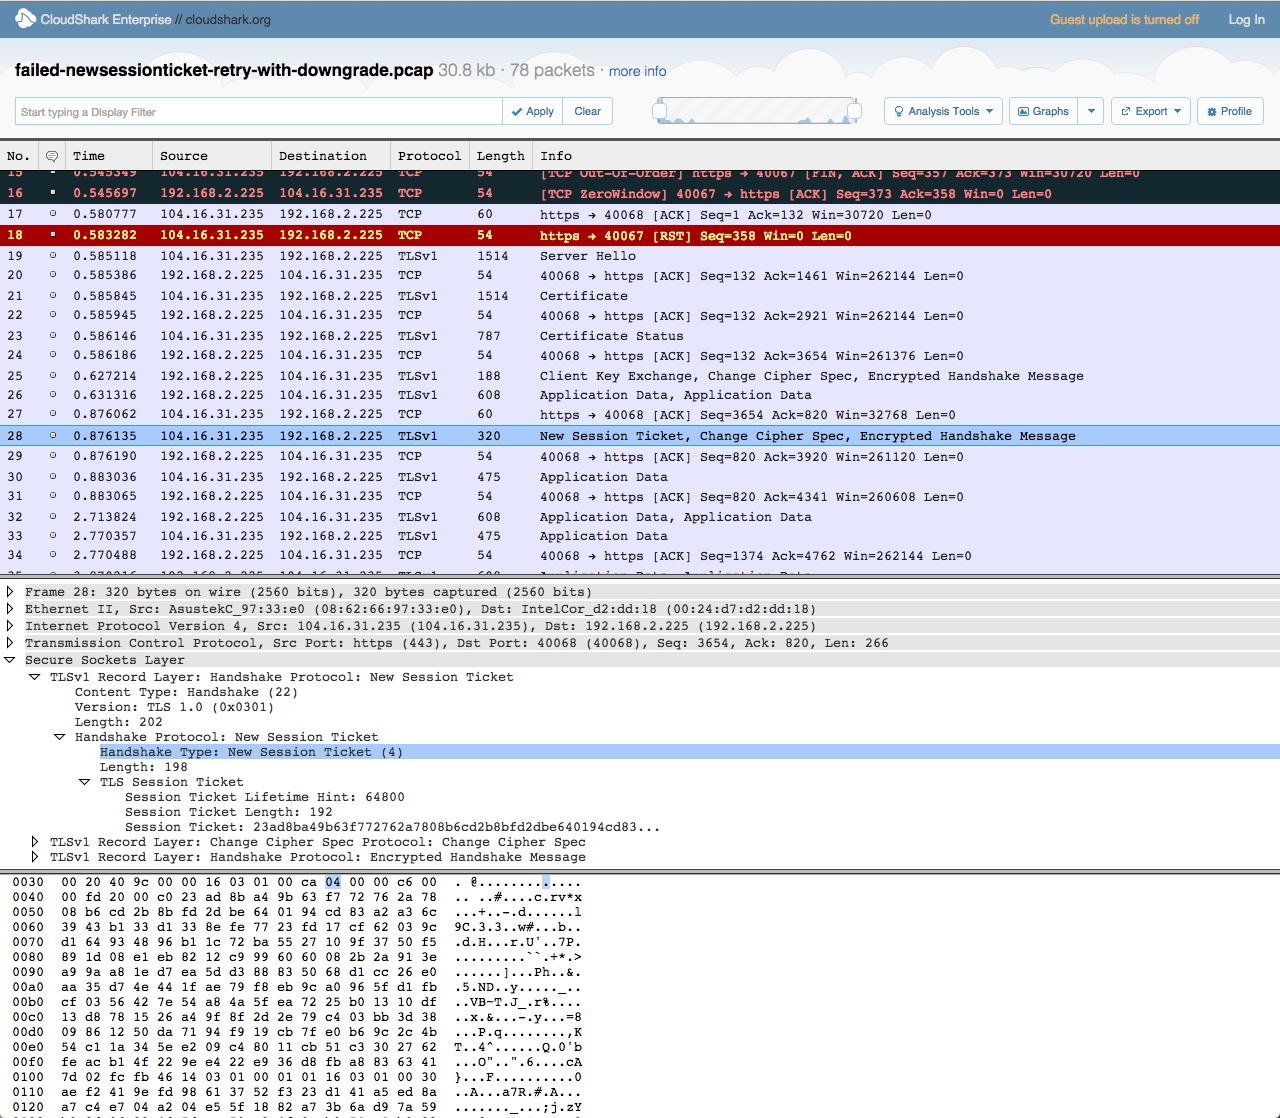This screenshot has height=1118, width=1280.
Task: Click the capture file name title
Action: [224, 70]
